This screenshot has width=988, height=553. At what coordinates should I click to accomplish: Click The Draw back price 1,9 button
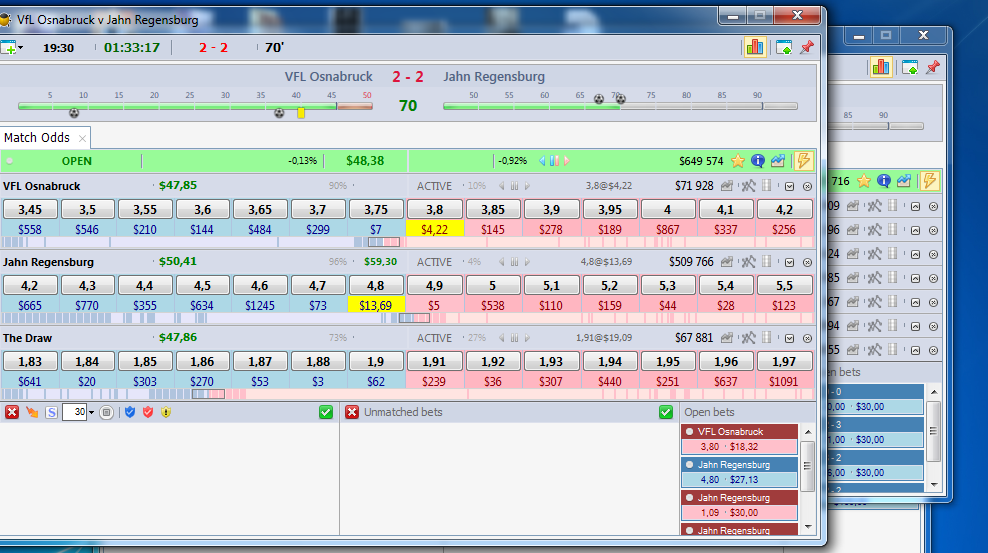(376, 362)
